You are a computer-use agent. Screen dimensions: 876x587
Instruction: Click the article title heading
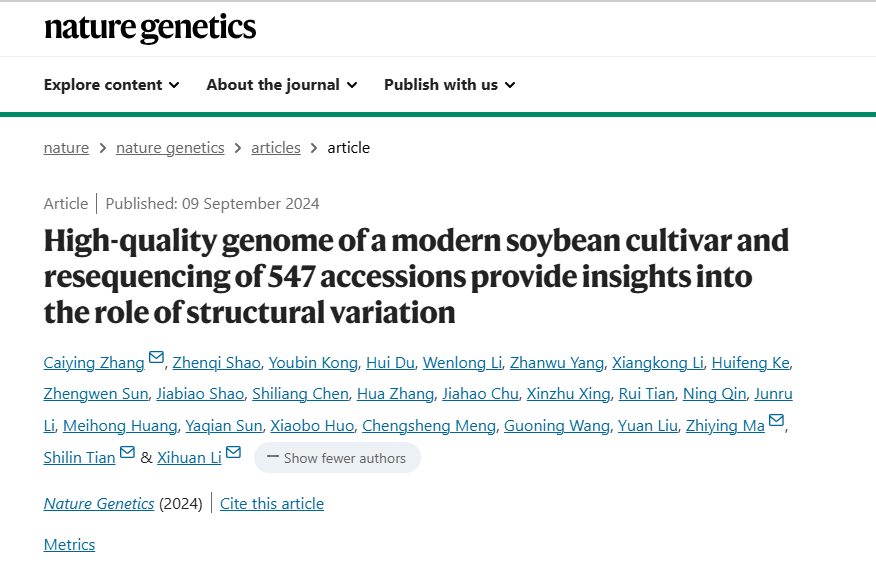pyautogui.click(x=416, y=276)
